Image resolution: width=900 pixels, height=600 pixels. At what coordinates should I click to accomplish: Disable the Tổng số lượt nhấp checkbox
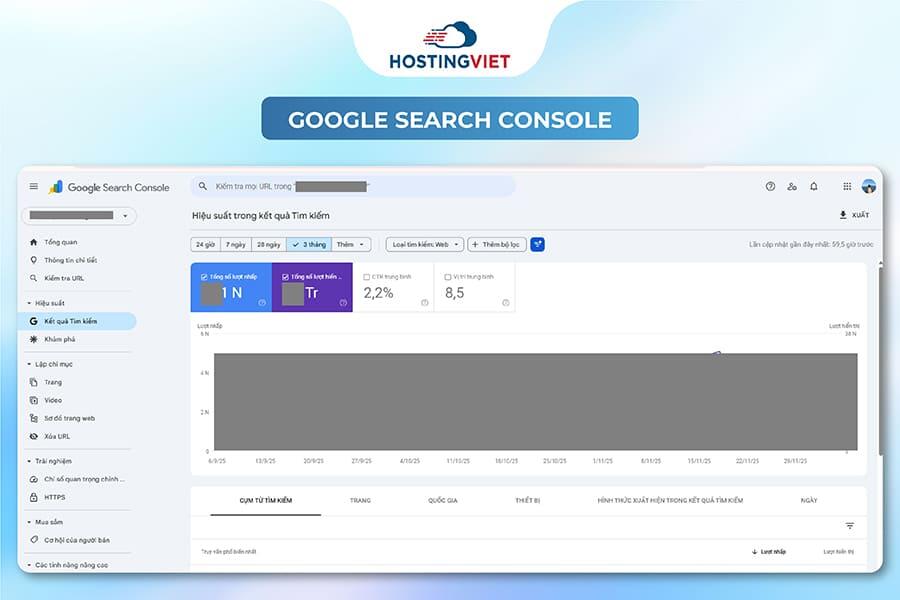(205, 275)
